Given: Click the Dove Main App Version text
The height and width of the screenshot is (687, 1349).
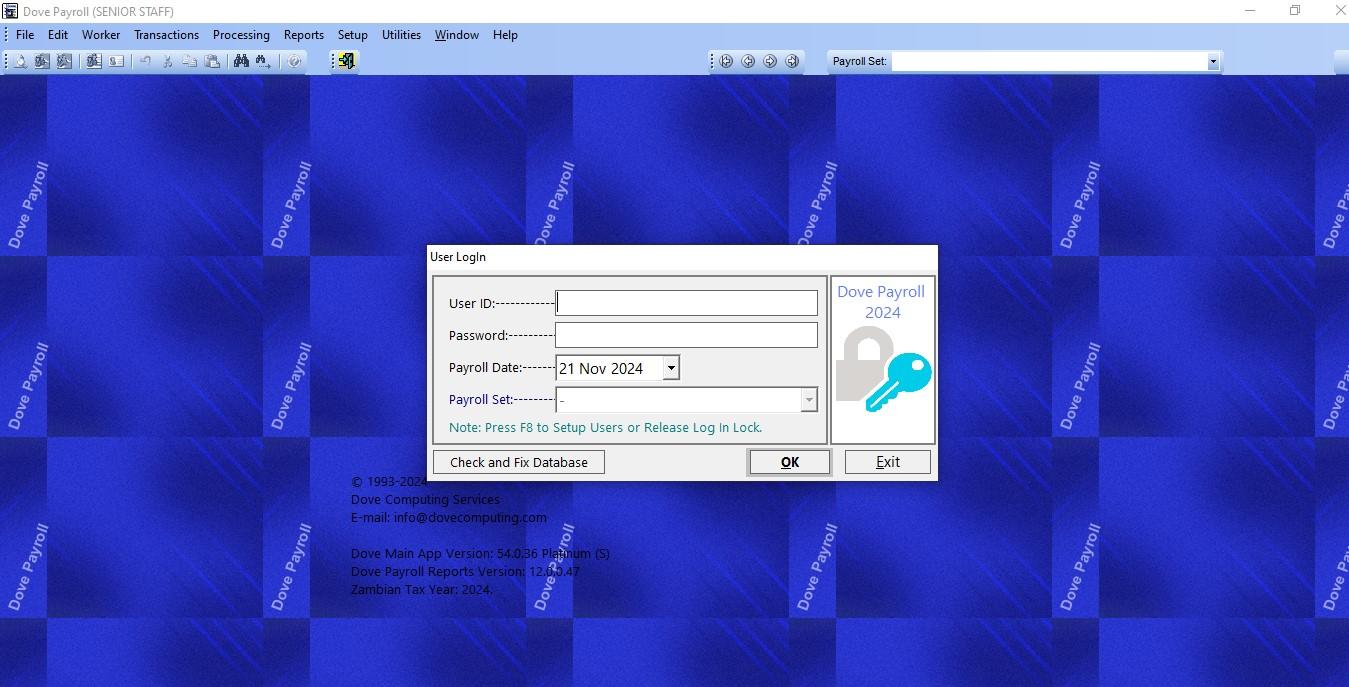Looking at the screenshot, I should [x=480, y=553].
